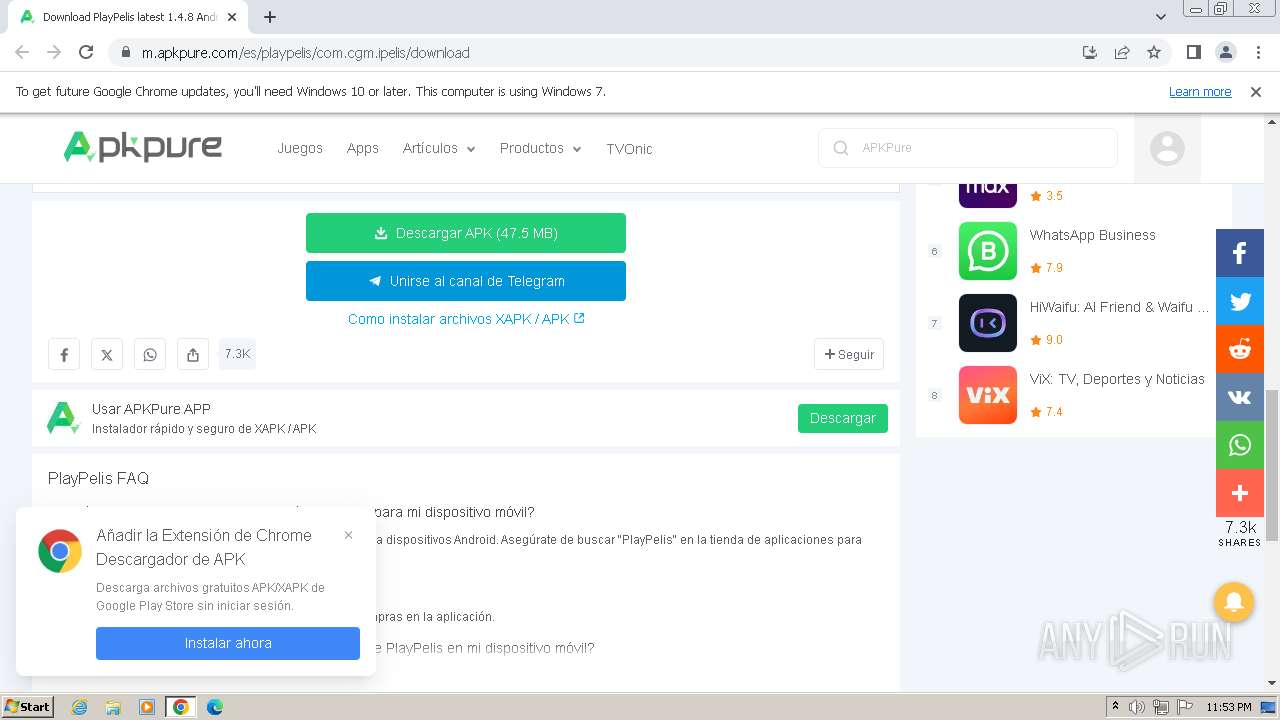Click the small WhatsApp share button below download

coord(150,354)
